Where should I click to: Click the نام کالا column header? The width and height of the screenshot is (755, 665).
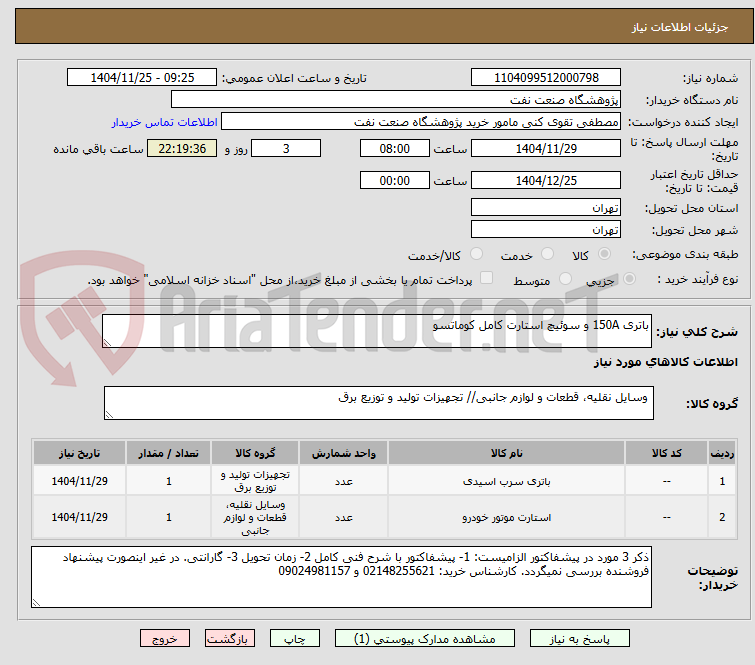pyautogui.click(x=507, y=453)
